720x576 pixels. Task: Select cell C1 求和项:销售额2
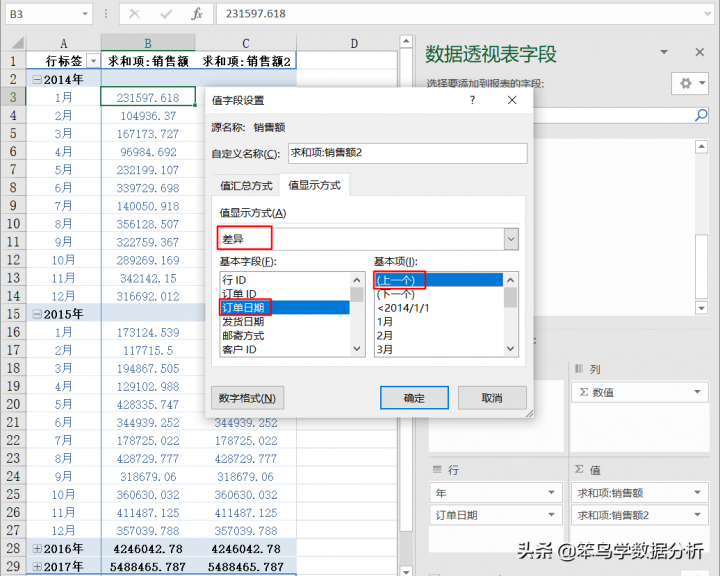pyautogui.click(x=246, y=61)
